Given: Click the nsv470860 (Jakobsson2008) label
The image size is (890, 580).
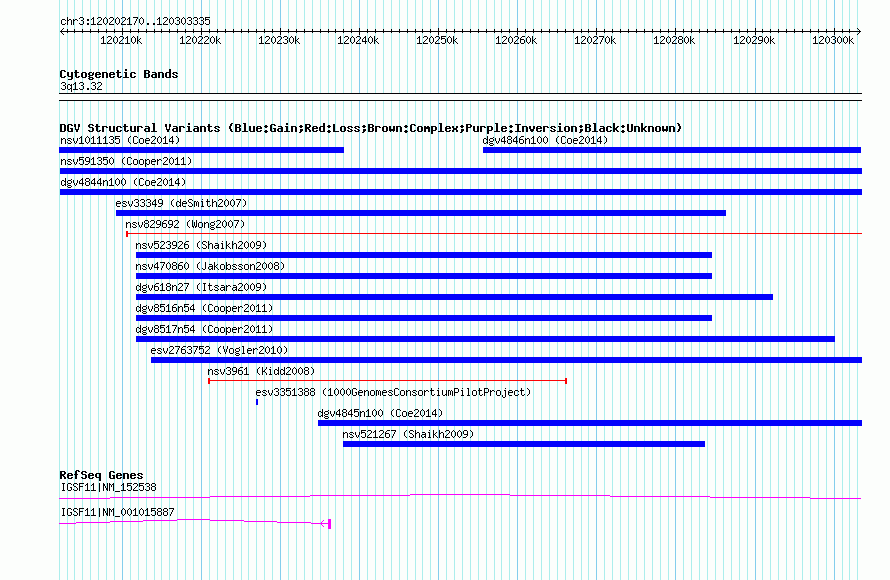Looking at the screenshot, I should [210, 266].
